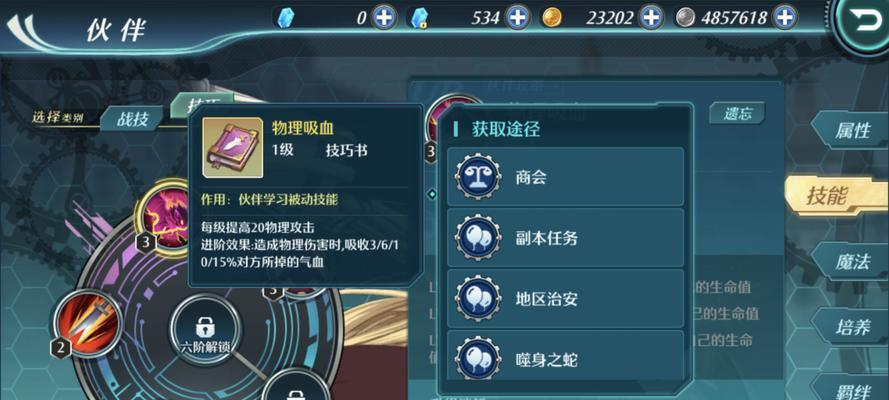Switch to the 技能 side tab

point(836,196)
